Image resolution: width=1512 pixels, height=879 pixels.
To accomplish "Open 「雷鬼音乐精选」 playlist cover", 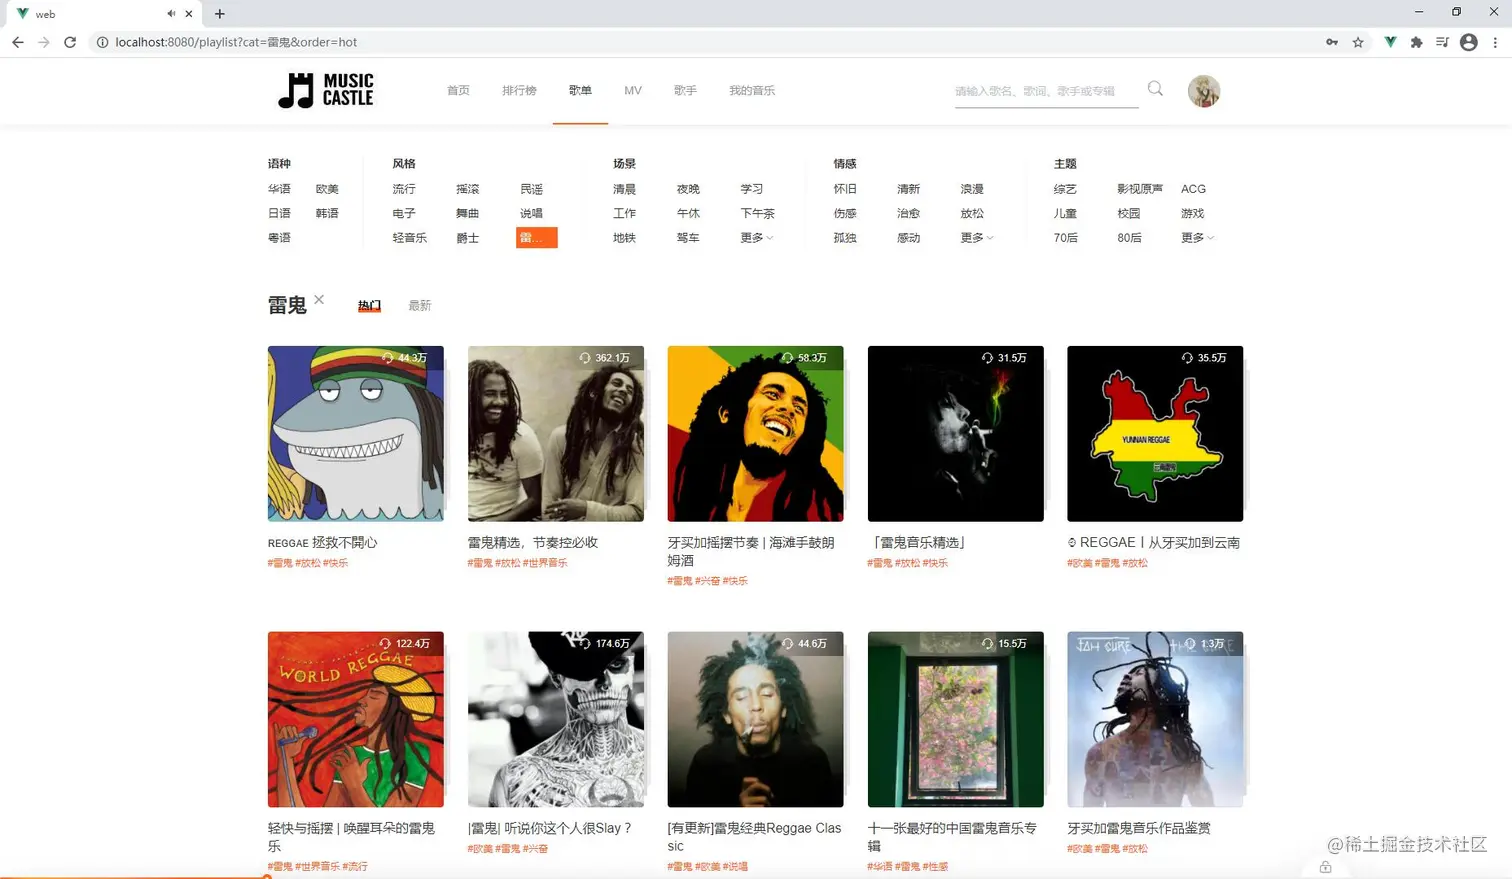I will coord(956,434).
